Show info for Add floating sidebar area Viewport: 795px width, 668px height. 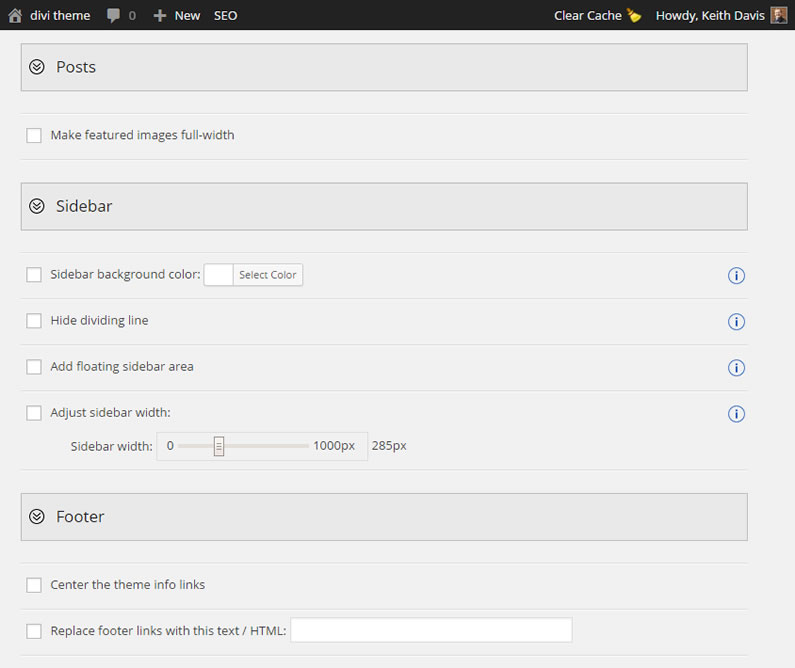736,368
